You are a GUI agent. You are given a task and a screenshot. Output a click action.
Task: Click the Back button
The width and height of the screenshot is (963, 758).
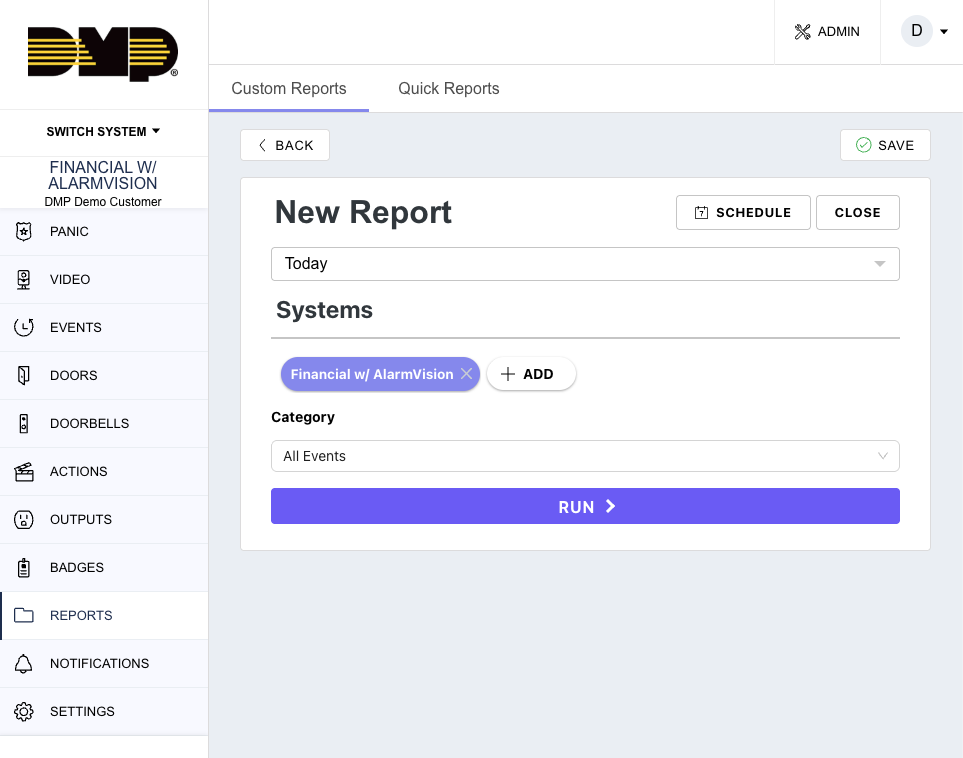point(285,145)
